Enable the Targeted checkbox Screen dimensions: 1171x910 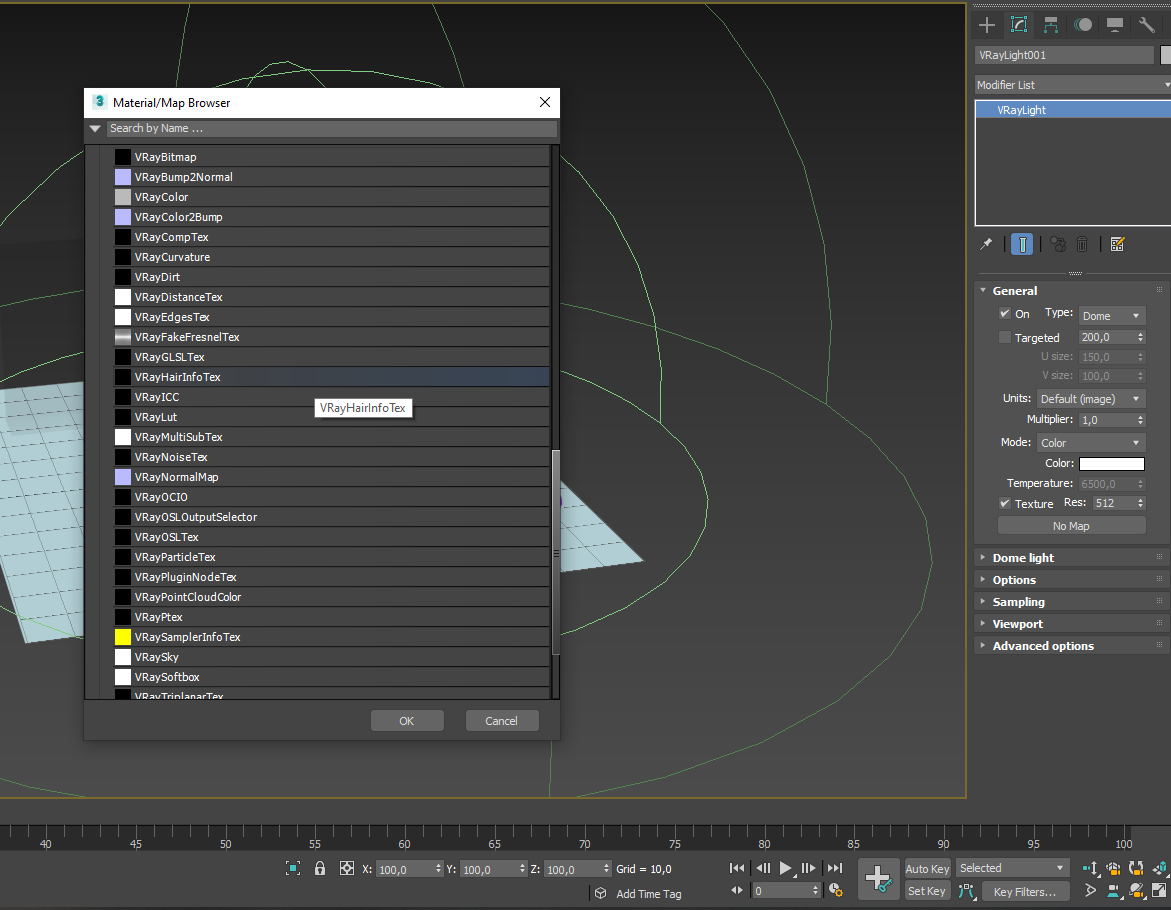[1004, 337]
